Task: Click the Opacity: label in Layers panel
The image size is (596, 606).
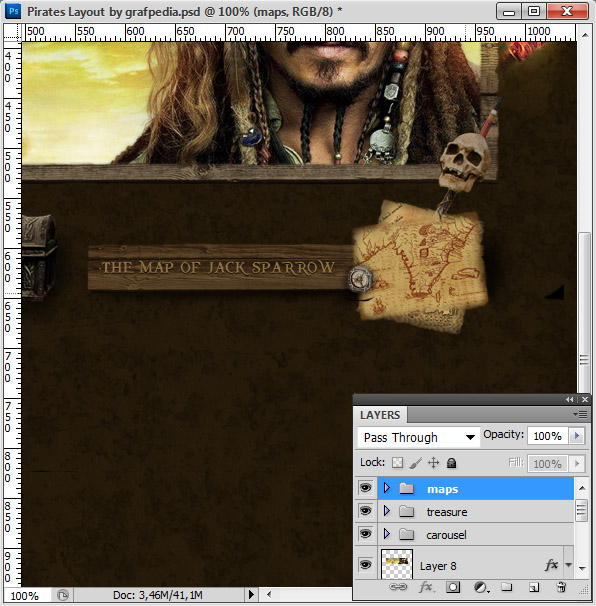Action: point(503,435)
